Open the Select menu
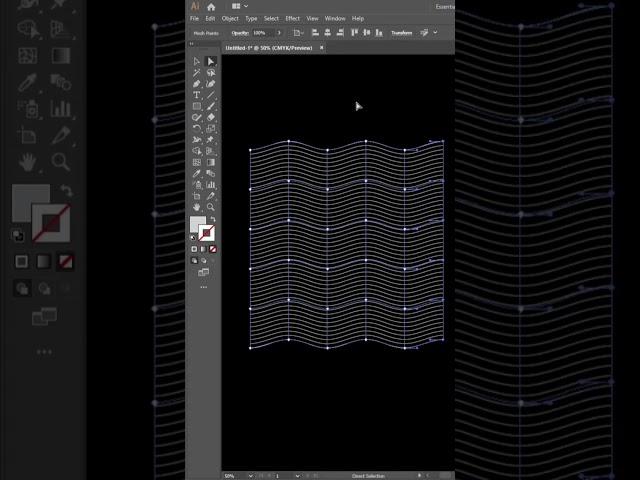The width and height of the screenshot is (640, 480). [x=271, y=18]
